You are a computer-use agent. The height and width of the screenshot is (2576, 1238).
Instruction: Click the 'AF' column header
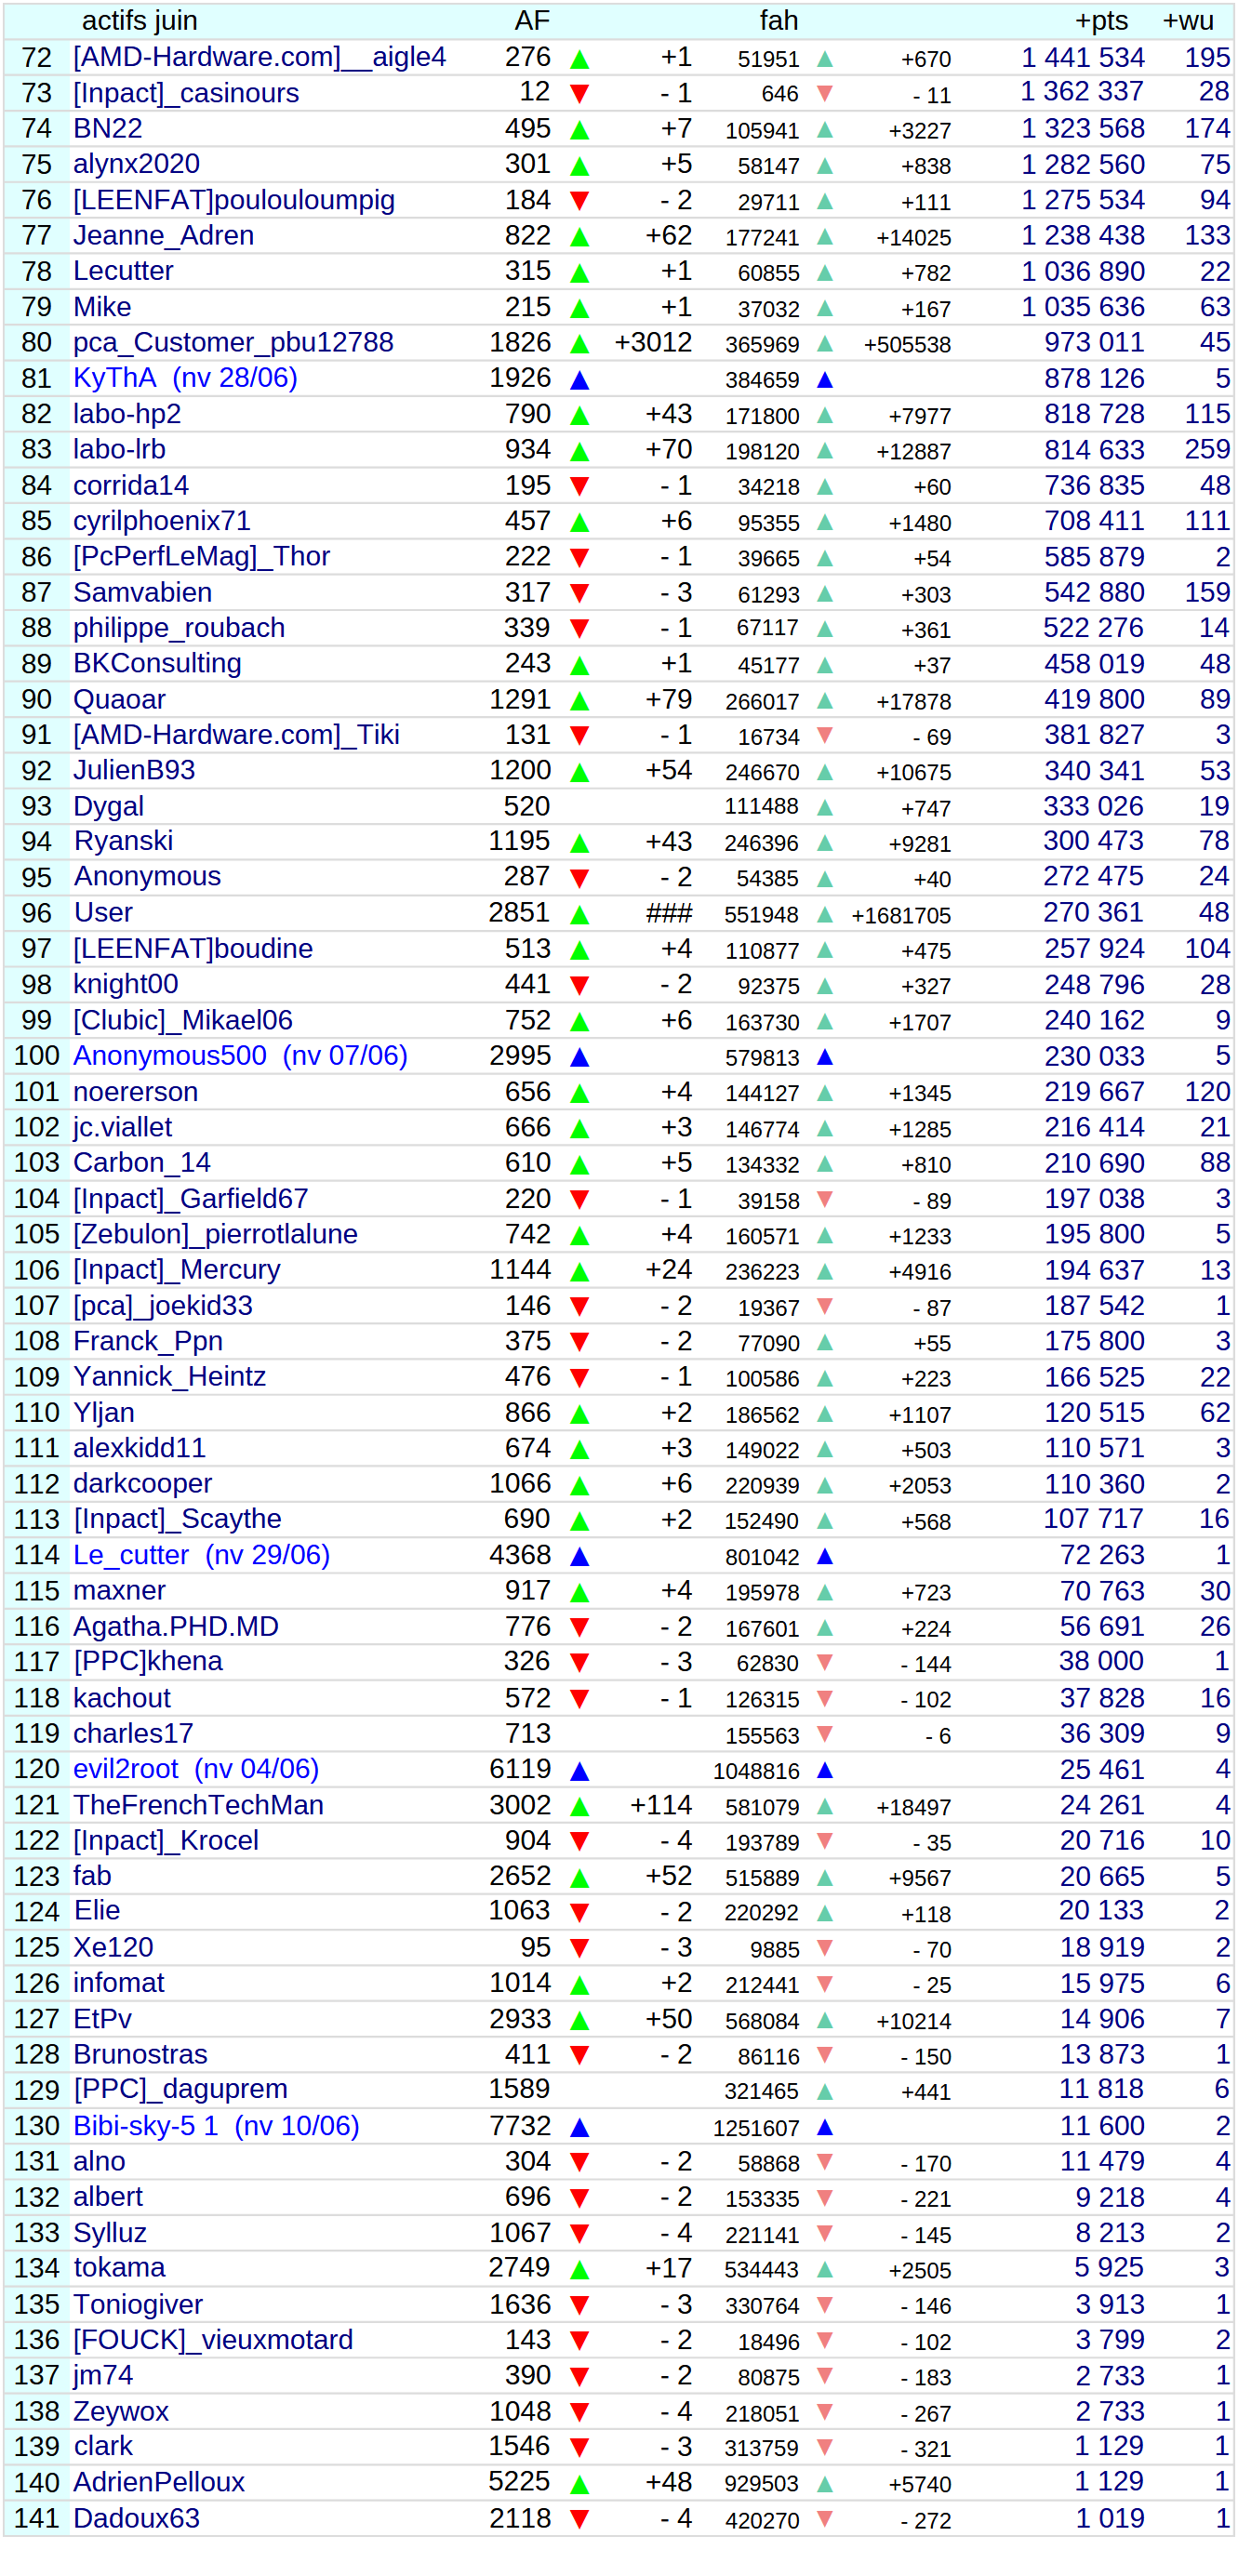[x=532, y=21]
